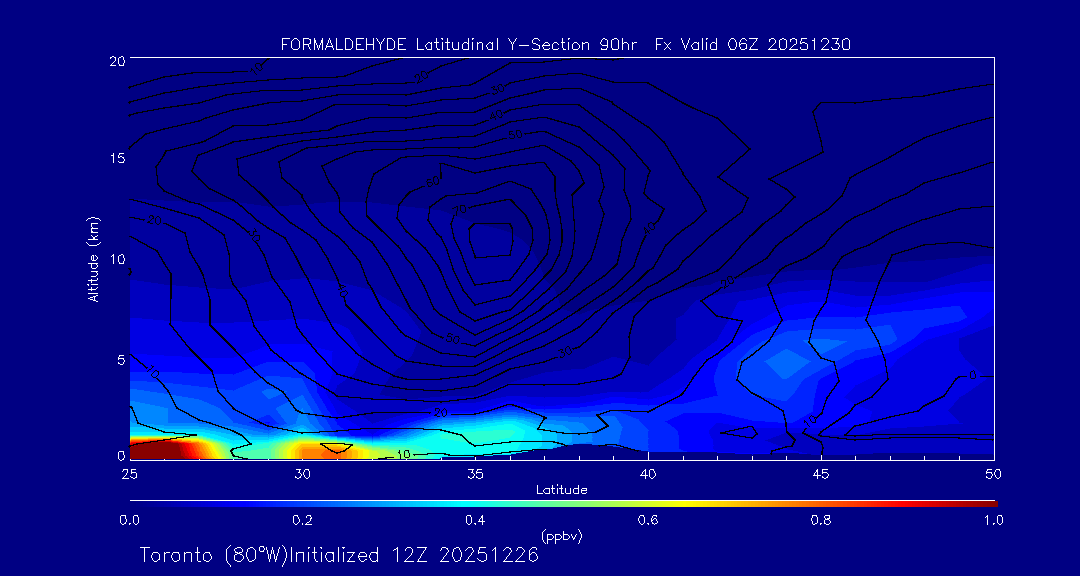This screenshot has width=1080, height=576.
Task: Click the 'Altitude (km)' vertical axis label
Action: point(93,258)
